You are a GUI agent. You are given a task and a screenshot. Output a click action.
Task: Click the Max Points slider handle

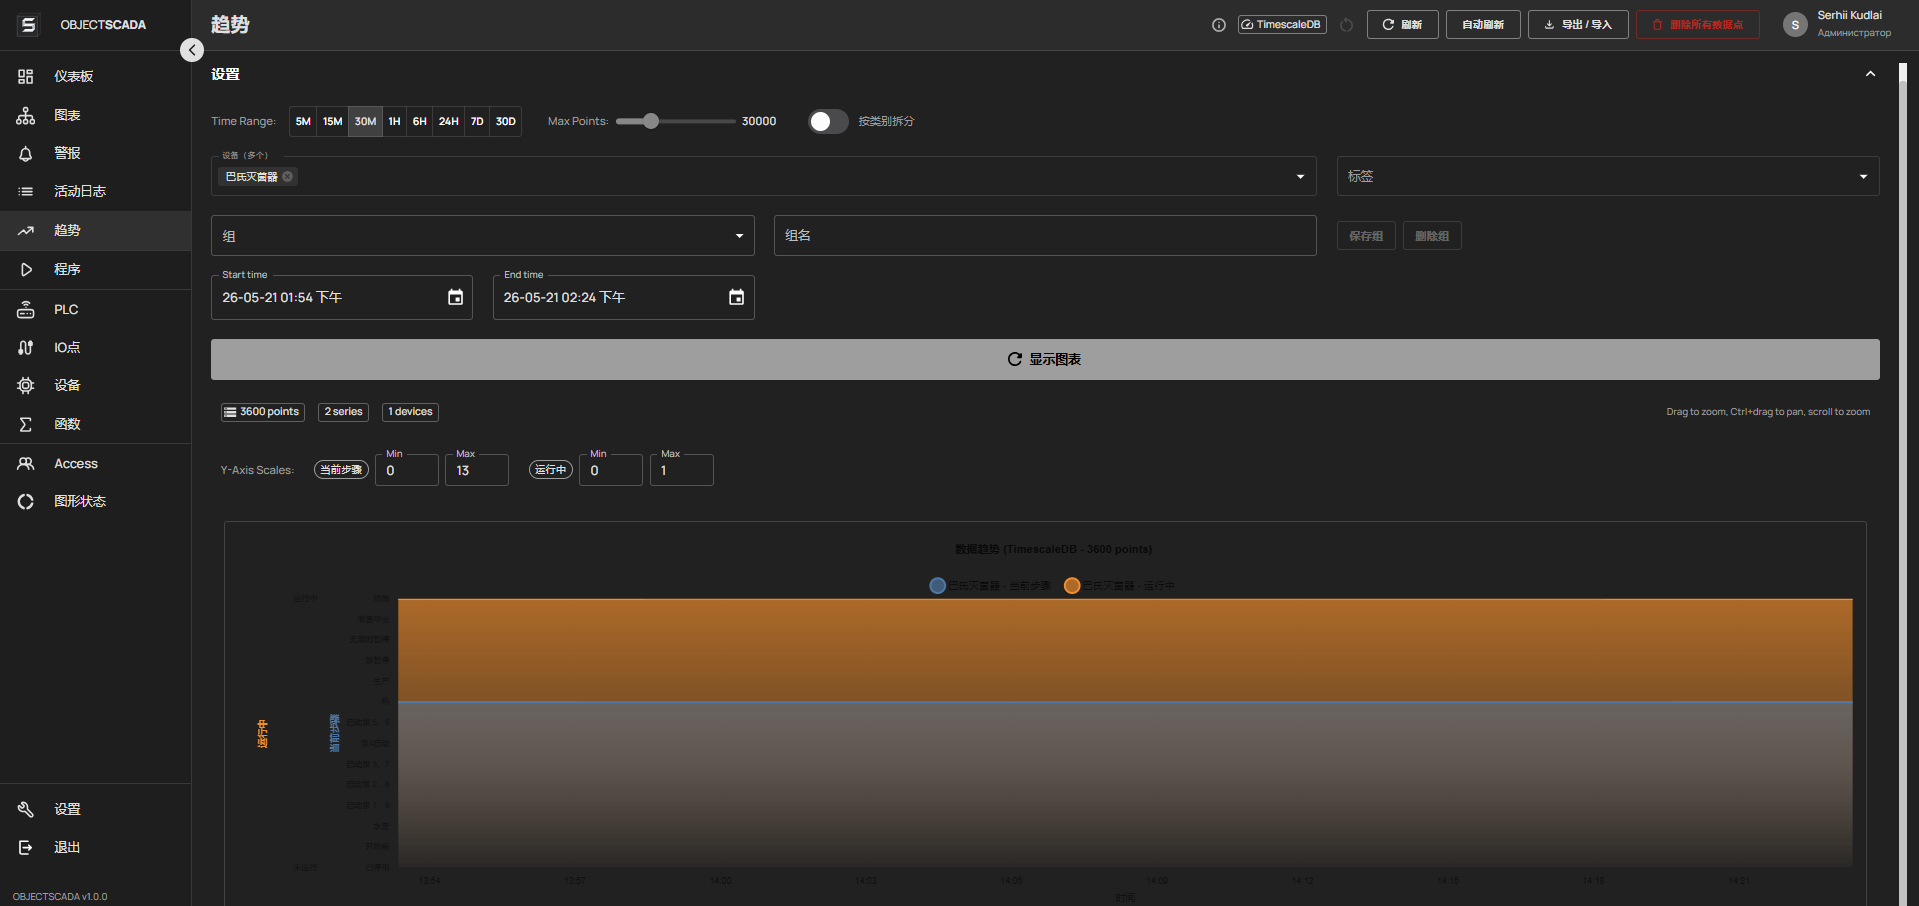pos(651,121)
